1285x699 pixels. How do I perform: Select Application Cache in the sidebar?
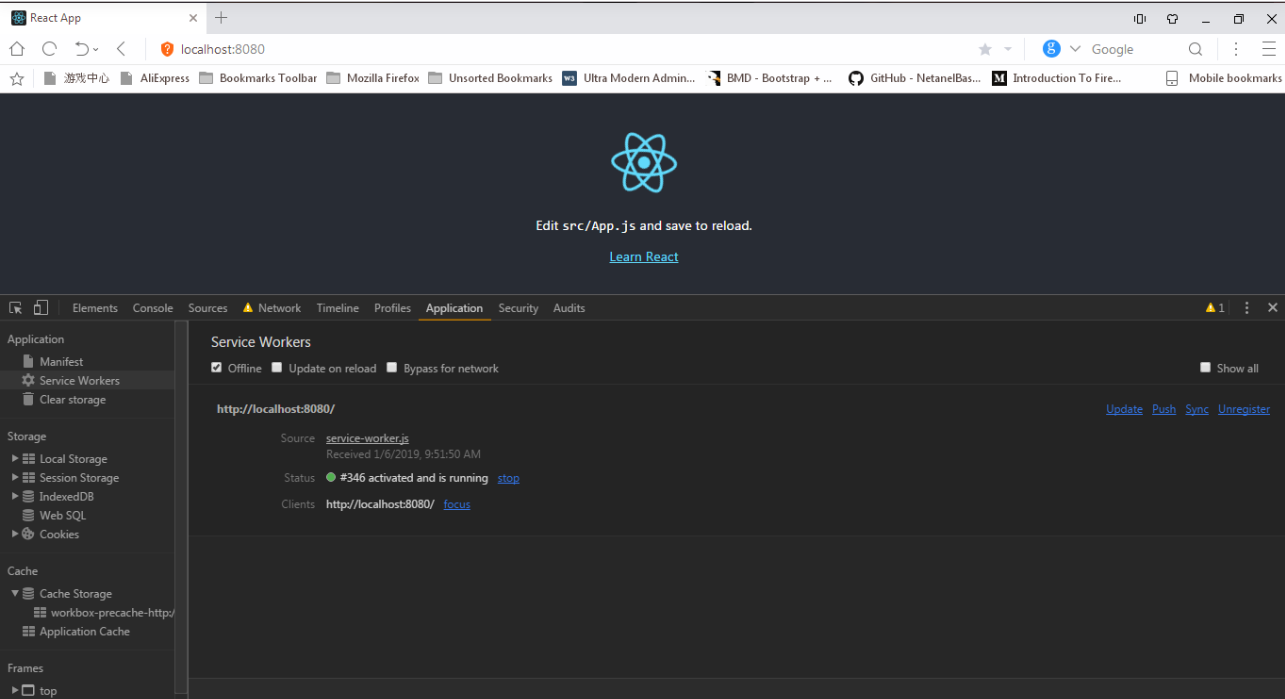(76, 632)
